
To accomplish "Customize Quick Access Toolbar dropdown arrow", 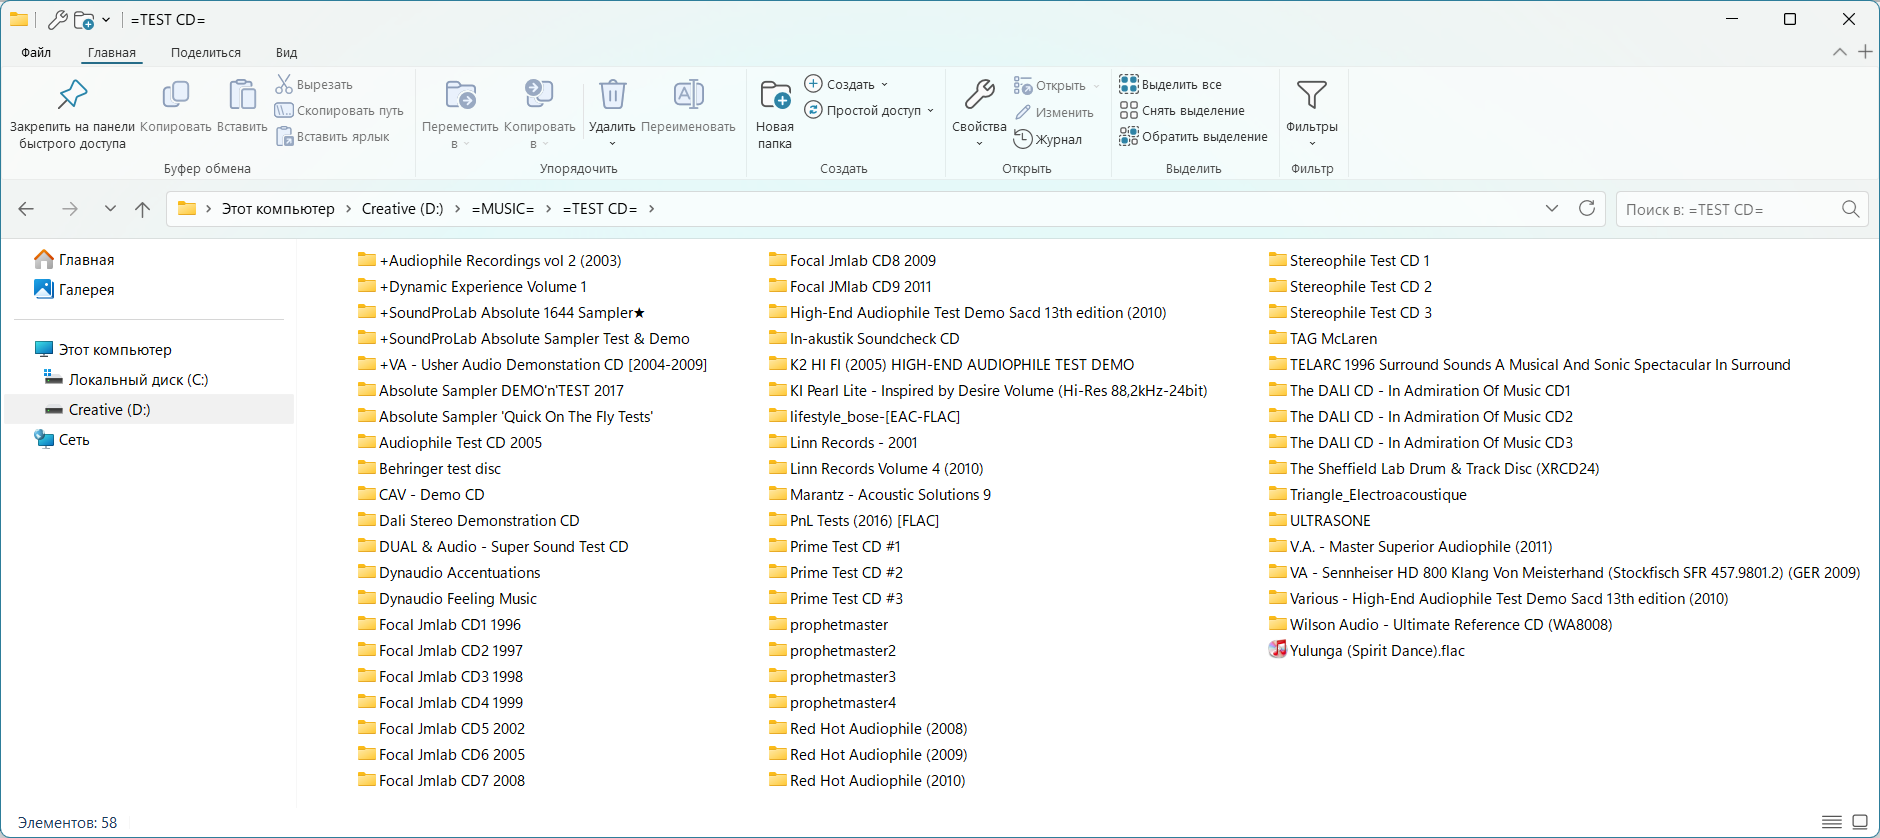I will (x=106, y=20).
